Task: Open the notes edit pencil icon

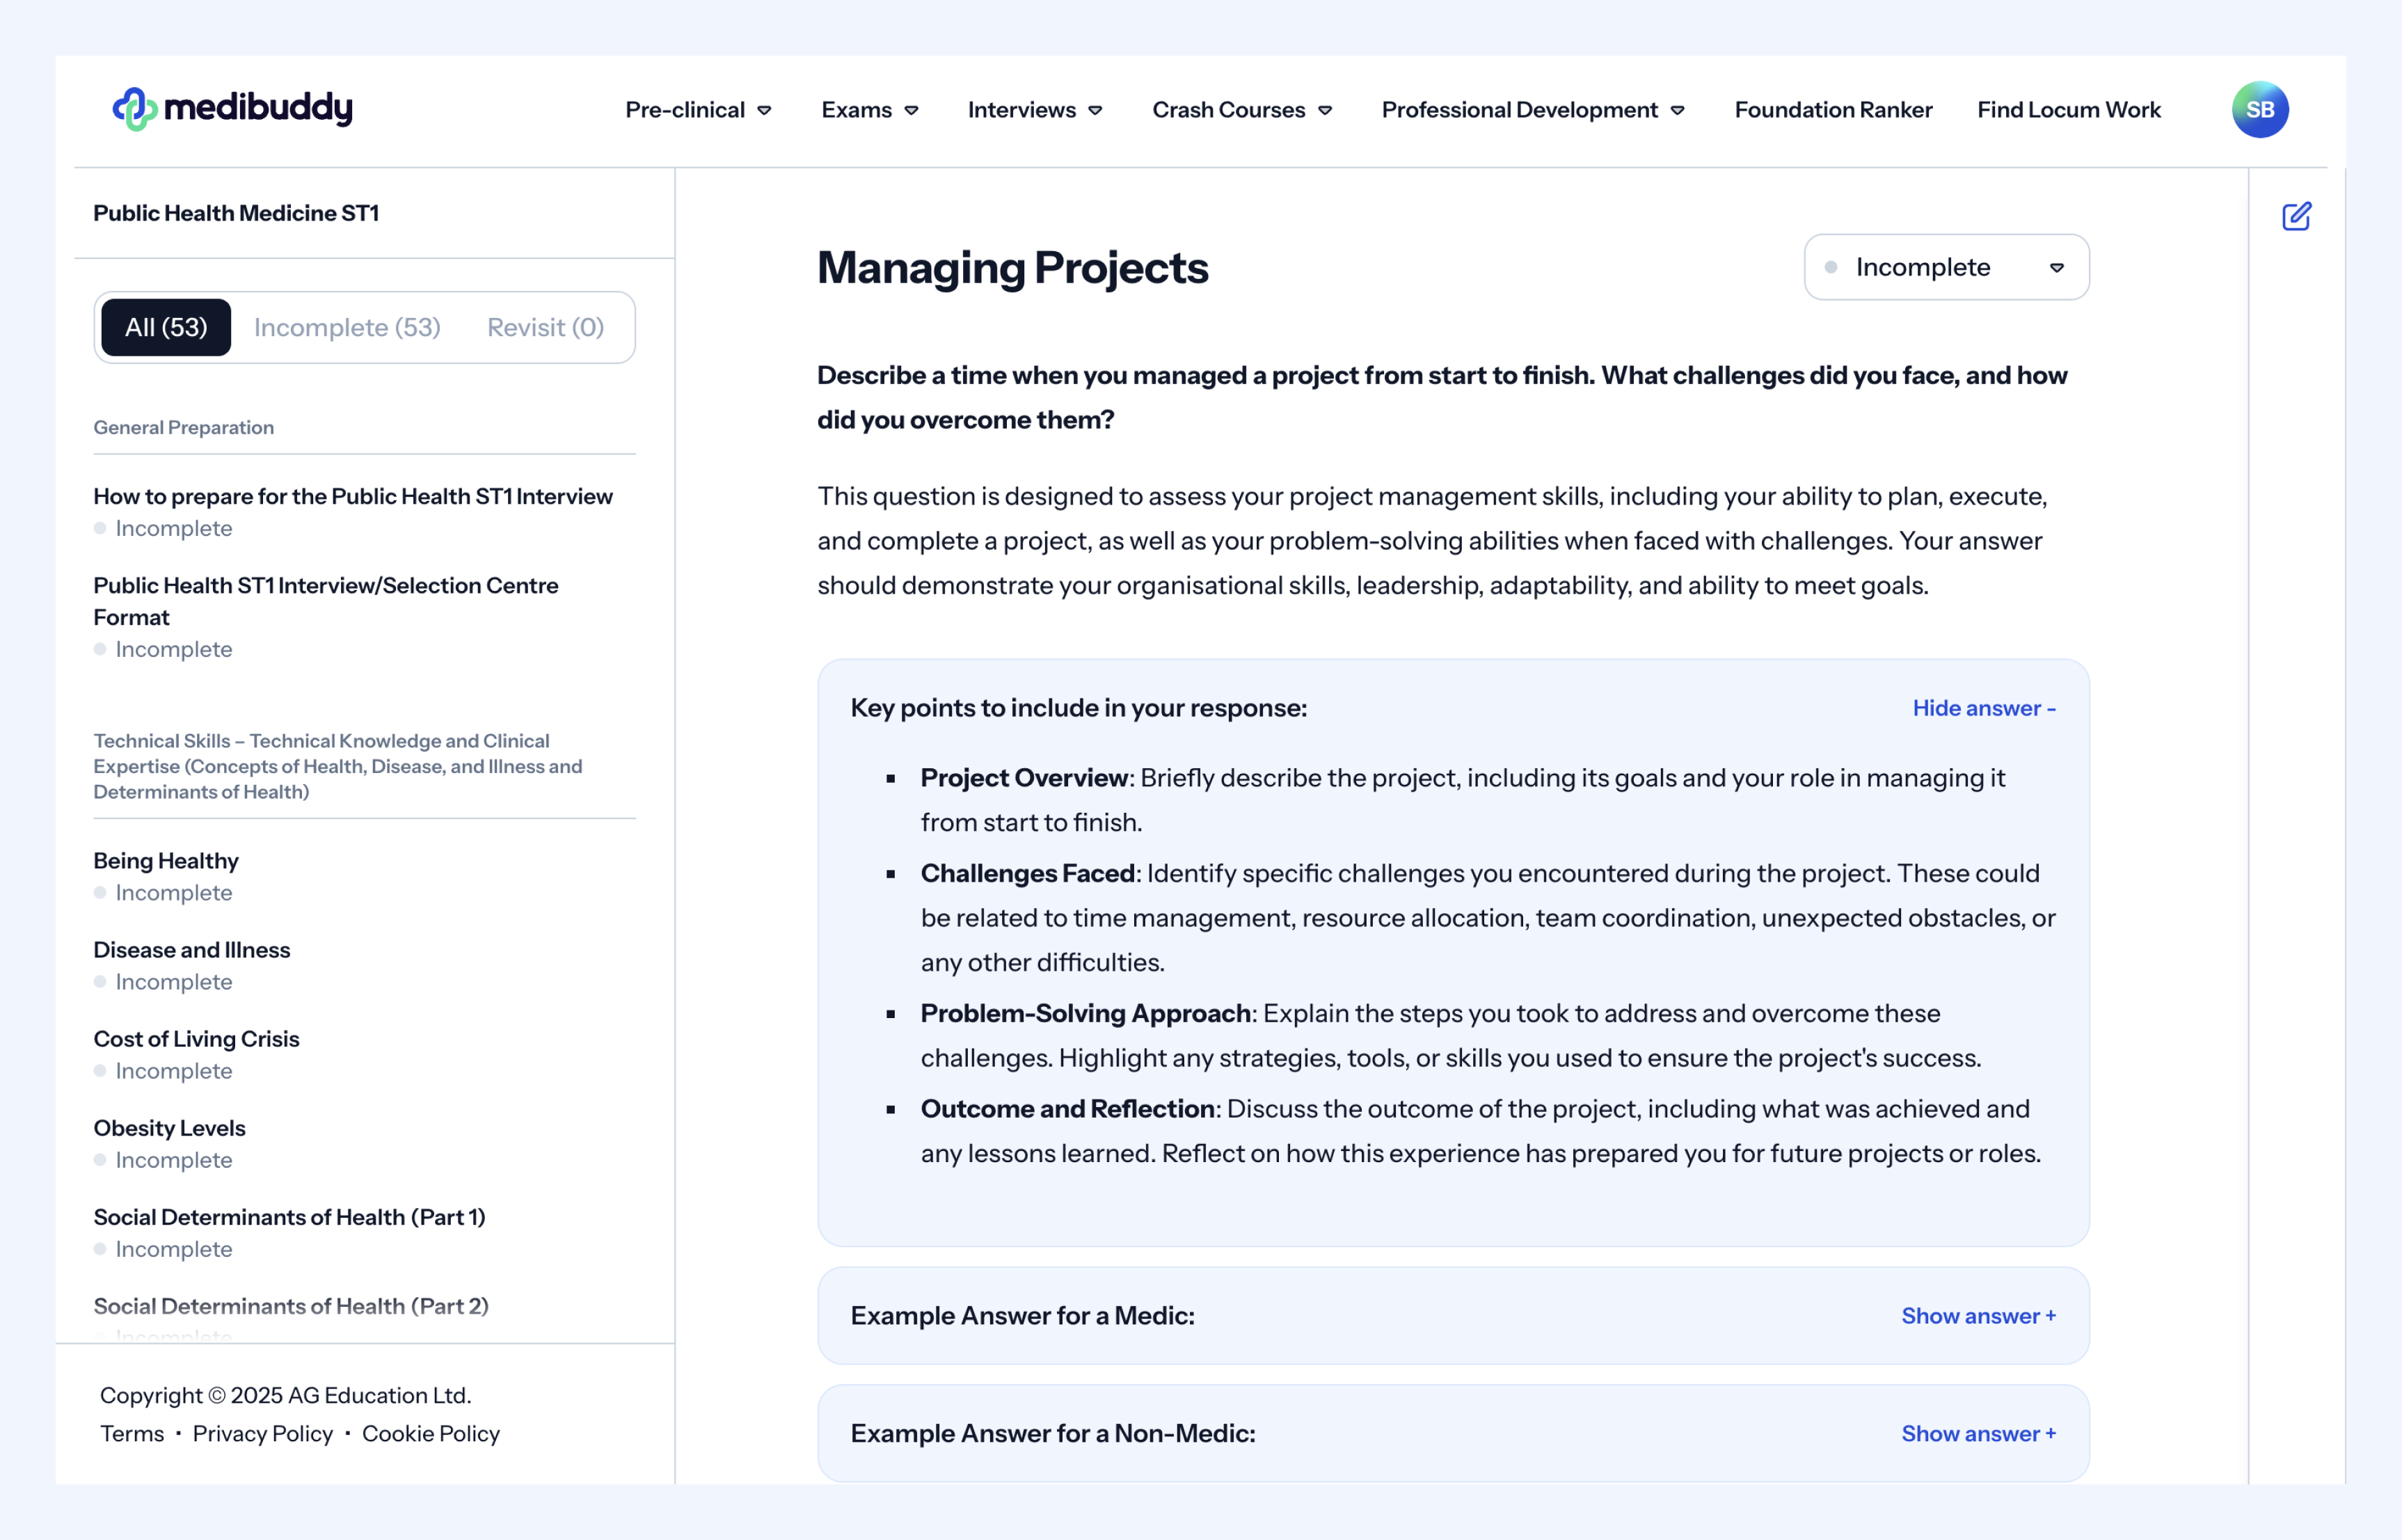Action: (2296, 216)
